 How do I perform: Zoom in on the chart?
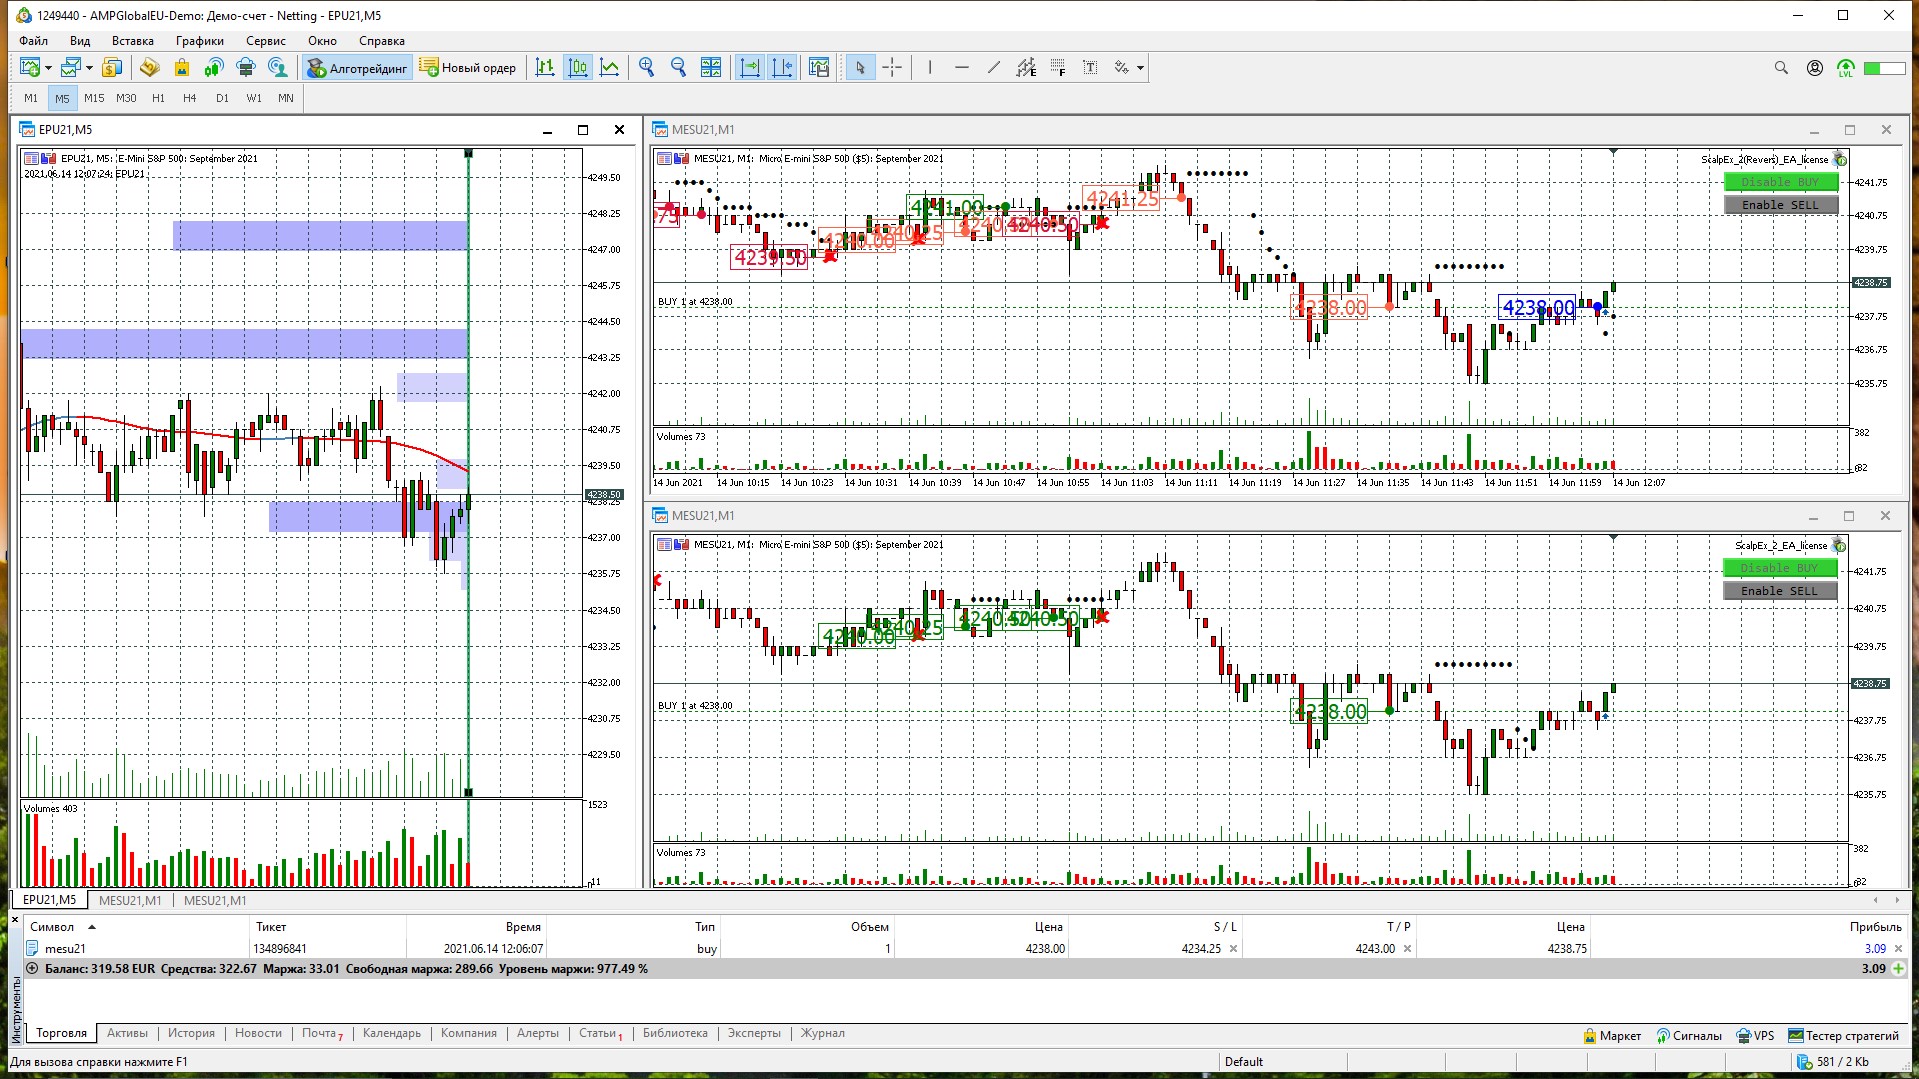(x=647, y=68)
